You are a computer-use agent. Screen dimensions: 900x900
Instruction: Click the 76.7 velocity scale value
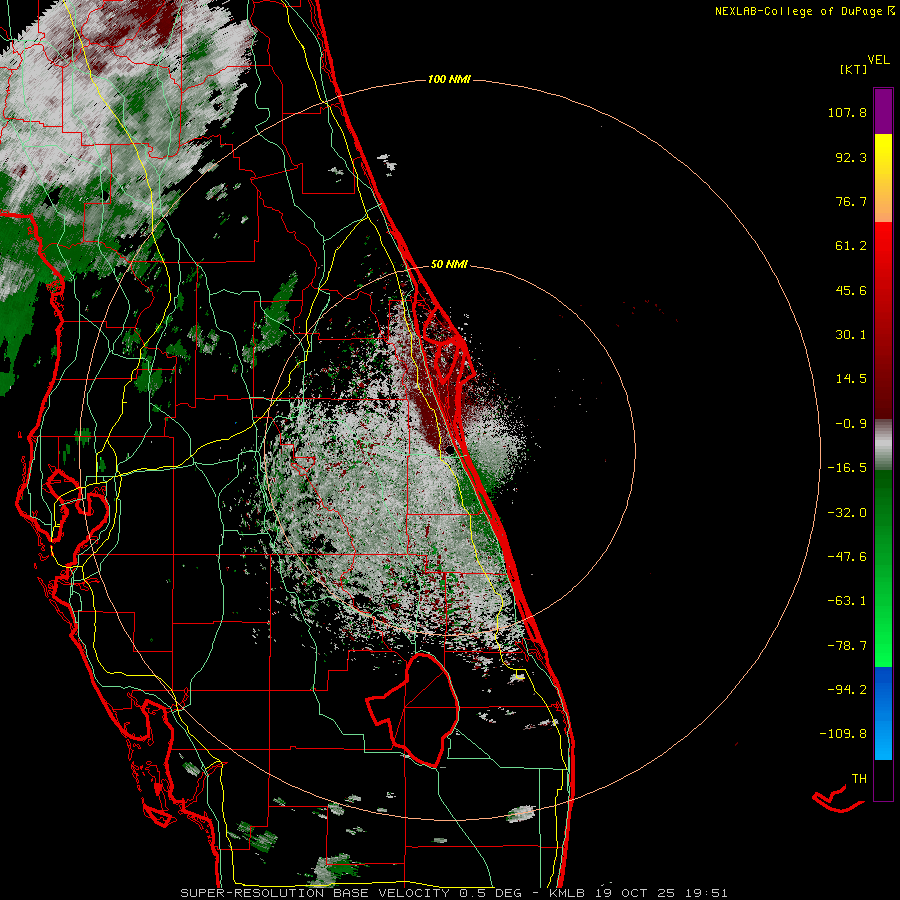(x=851, y=201)
